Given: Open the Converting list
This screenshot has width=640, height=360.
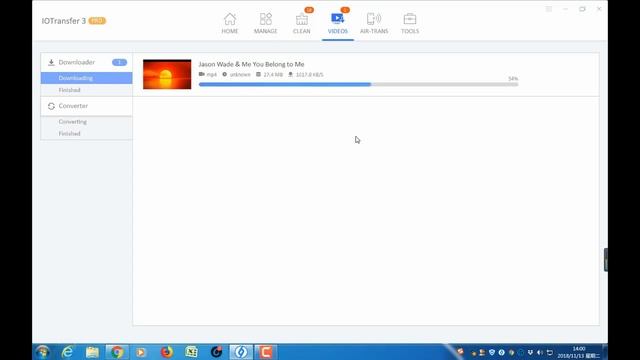Looking at the screenshot, I should (x=73, y=122).
